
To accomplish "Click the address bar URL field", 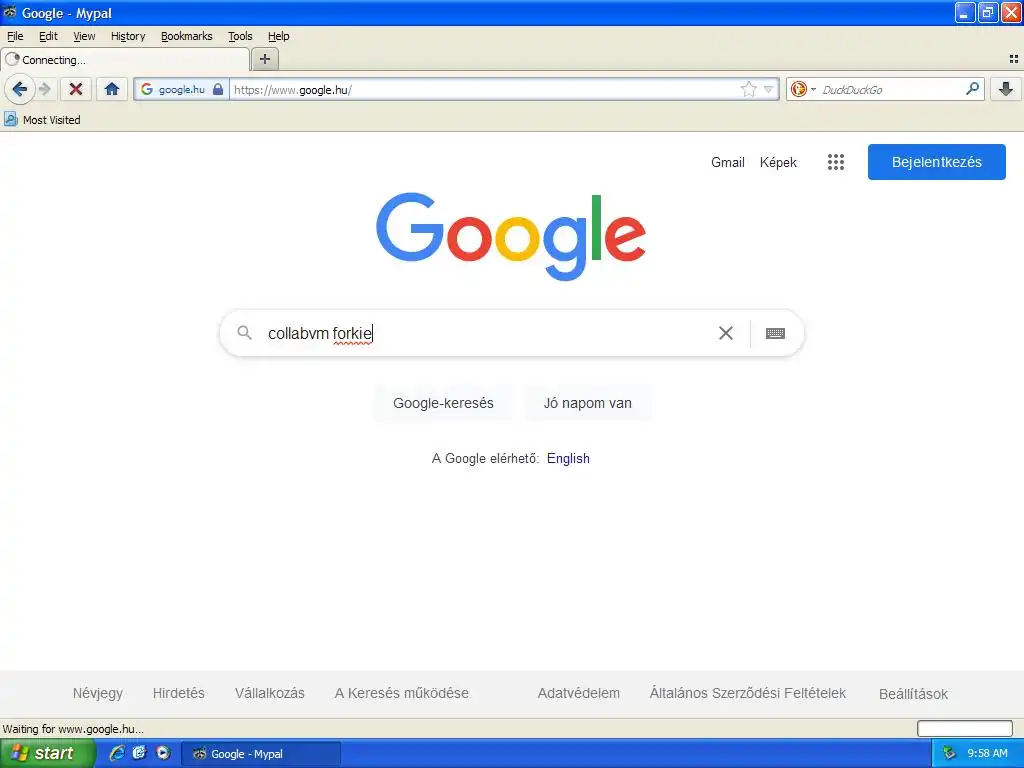I will (x=483, y=89).
